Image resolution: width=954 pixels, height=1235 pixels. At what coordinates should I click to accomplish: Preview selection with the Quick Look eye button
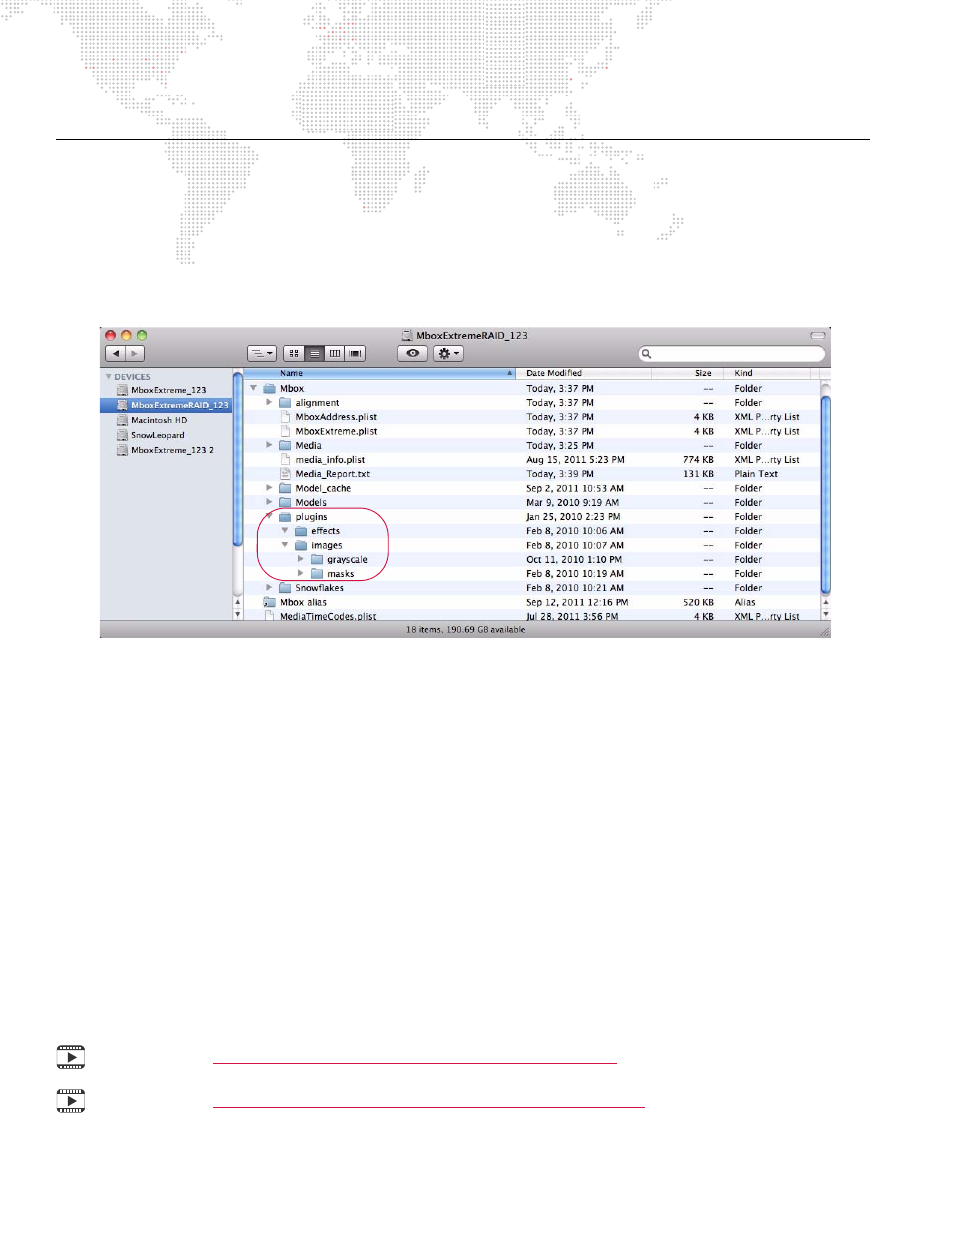[x=412, y=353]
